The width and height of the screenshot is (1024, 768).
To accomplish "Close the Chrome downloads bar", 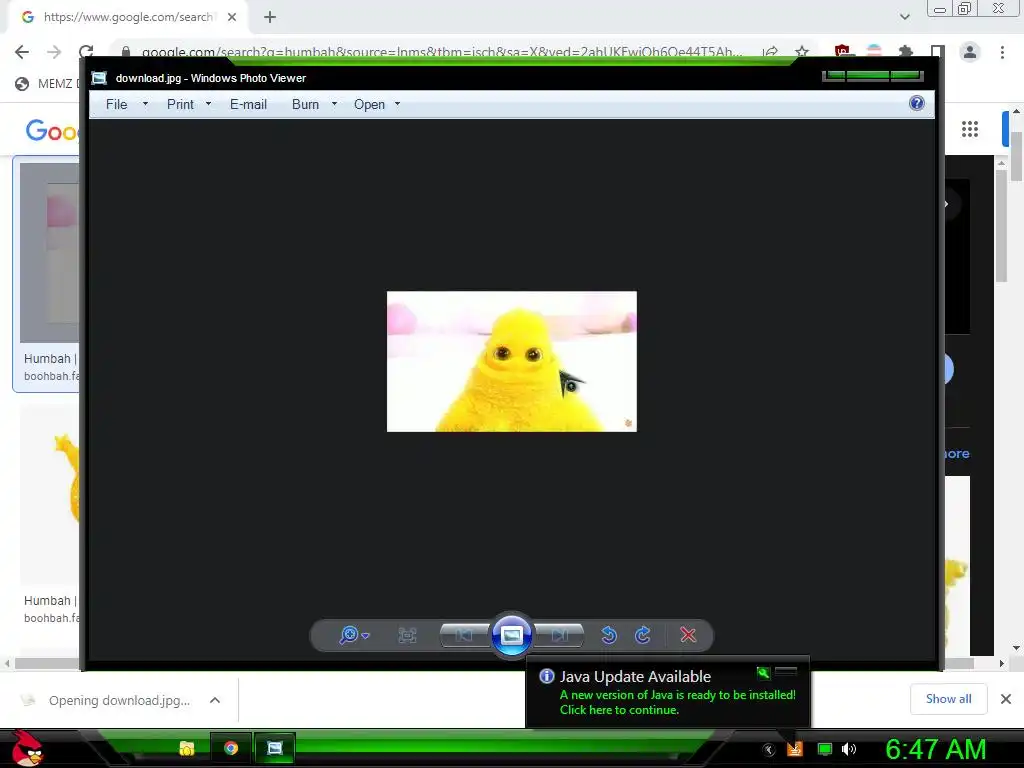I will click(1006, 699).
